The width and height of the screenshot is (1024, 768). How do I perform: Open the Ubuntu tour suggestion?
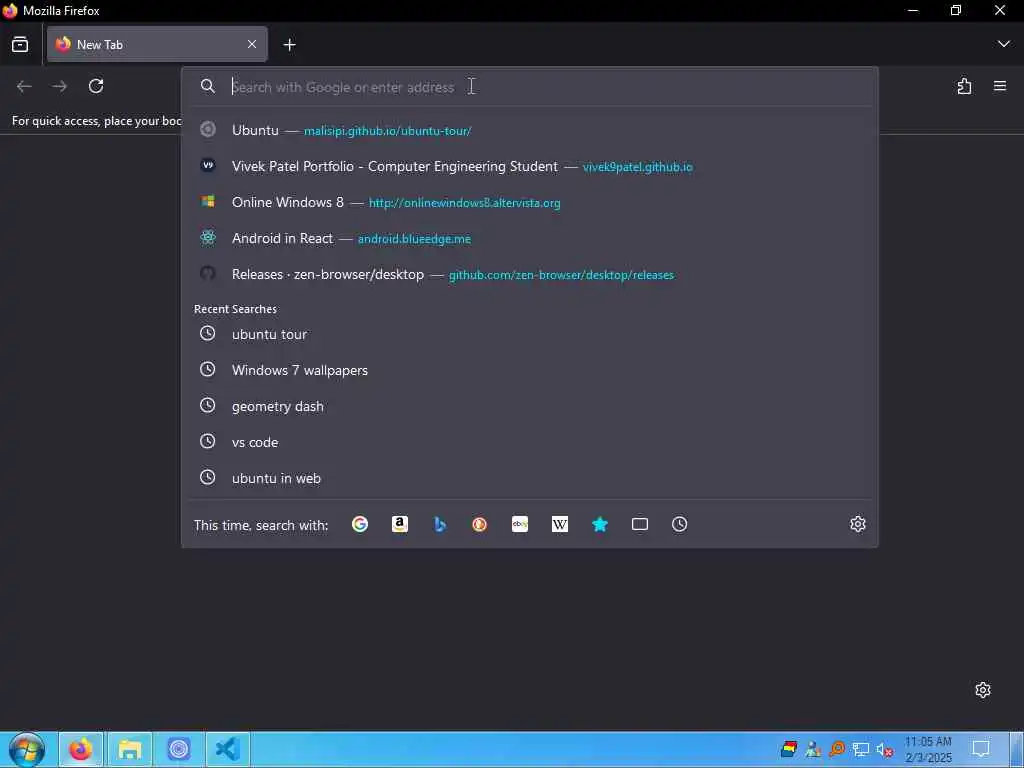532,130
